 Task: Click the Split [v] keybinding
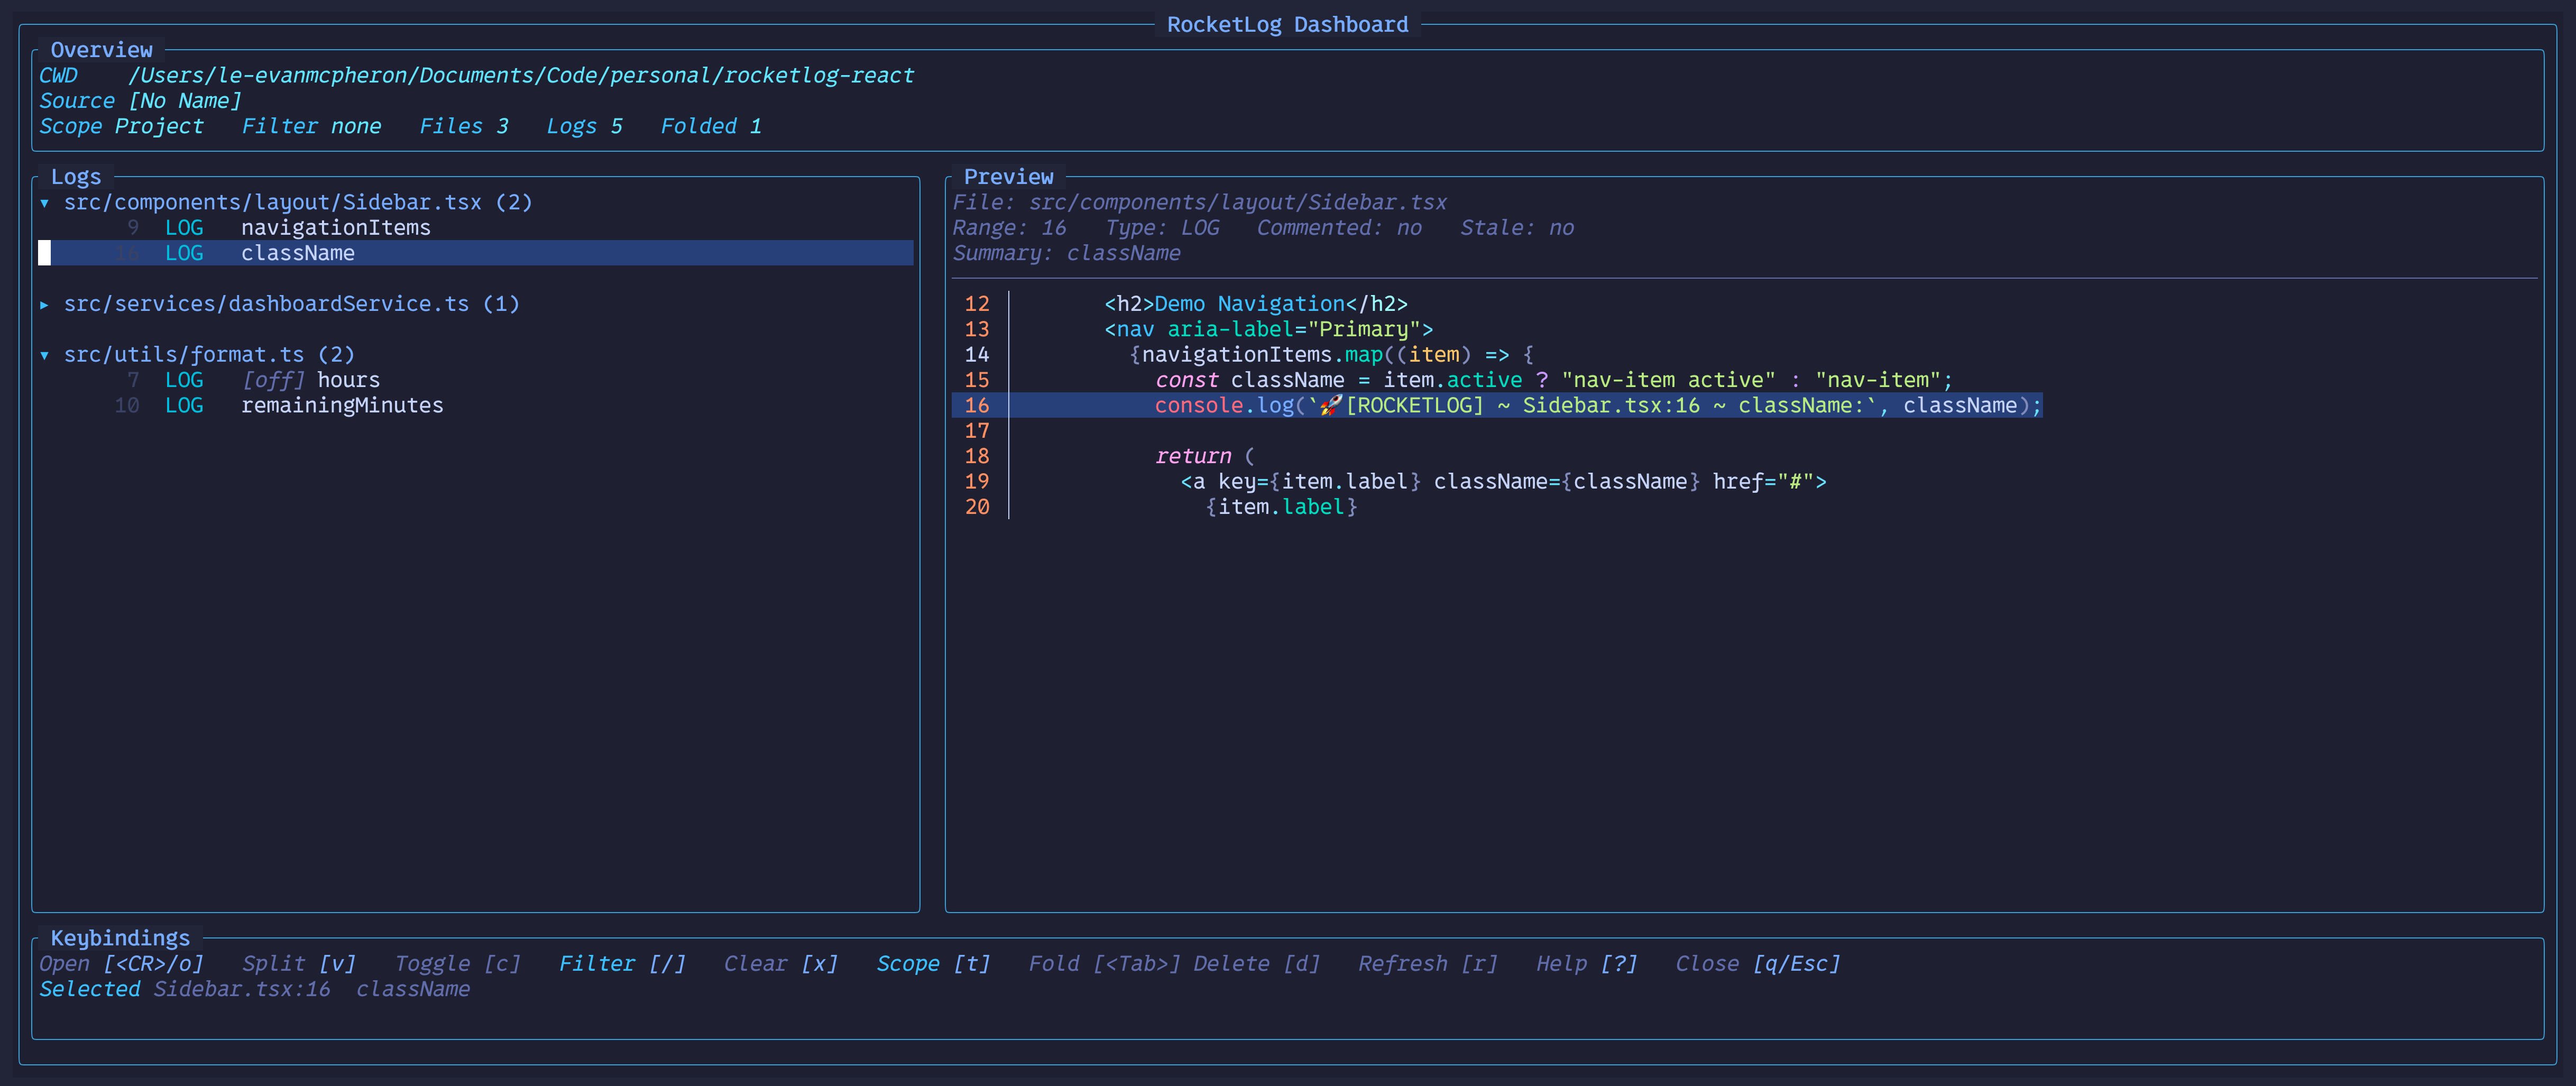[298, 964]
